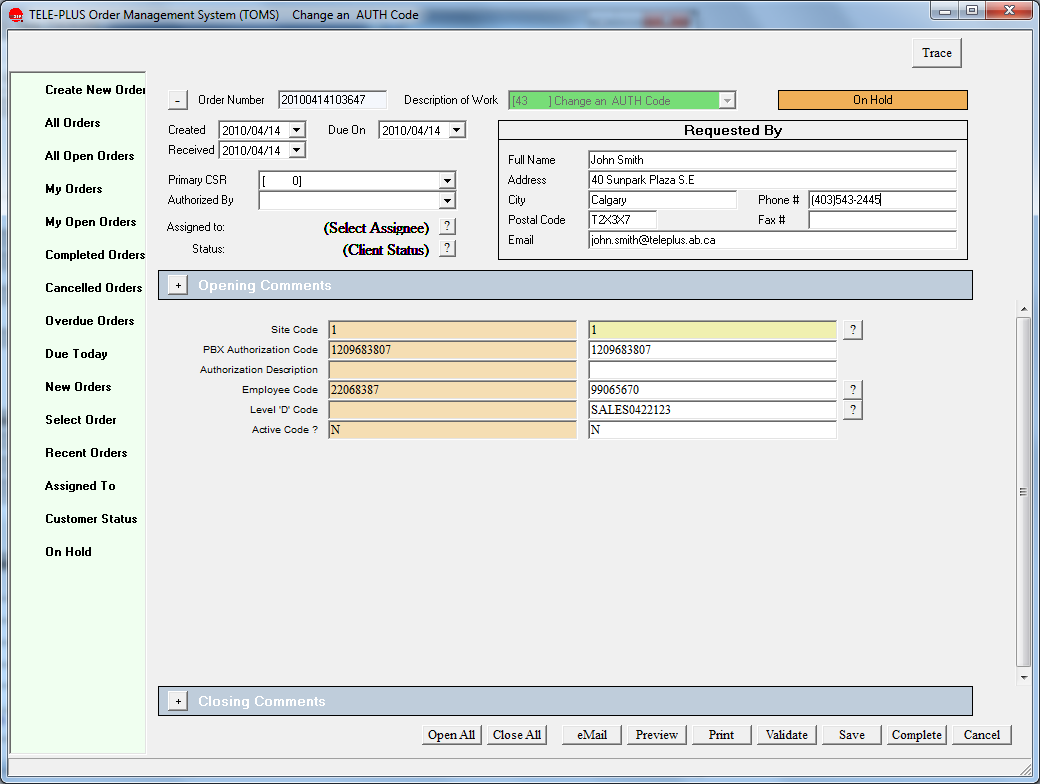Click the Close All button
The height and width of the screenshot is (784, 1040).
pyautogui.click(x=517, y=735)
